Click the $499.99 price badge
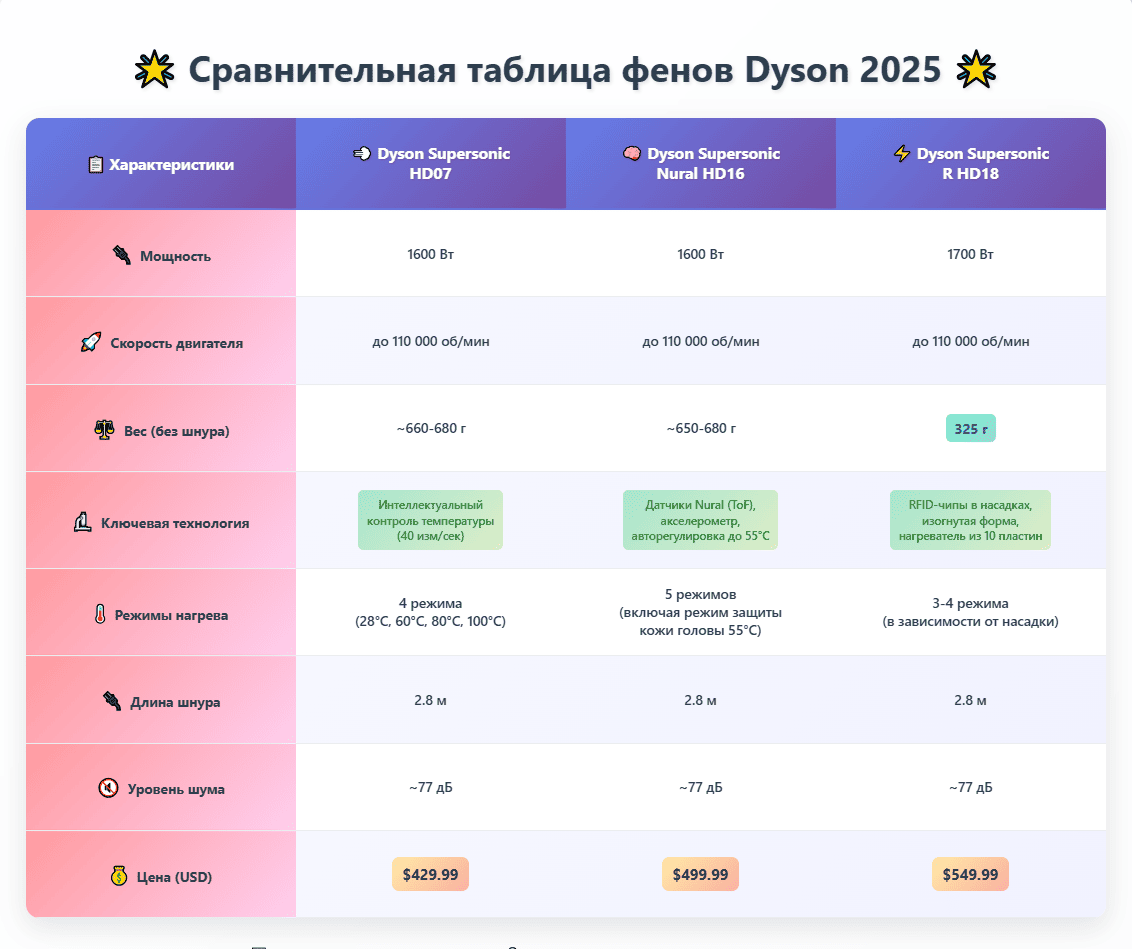 click(x=700, y=874)
